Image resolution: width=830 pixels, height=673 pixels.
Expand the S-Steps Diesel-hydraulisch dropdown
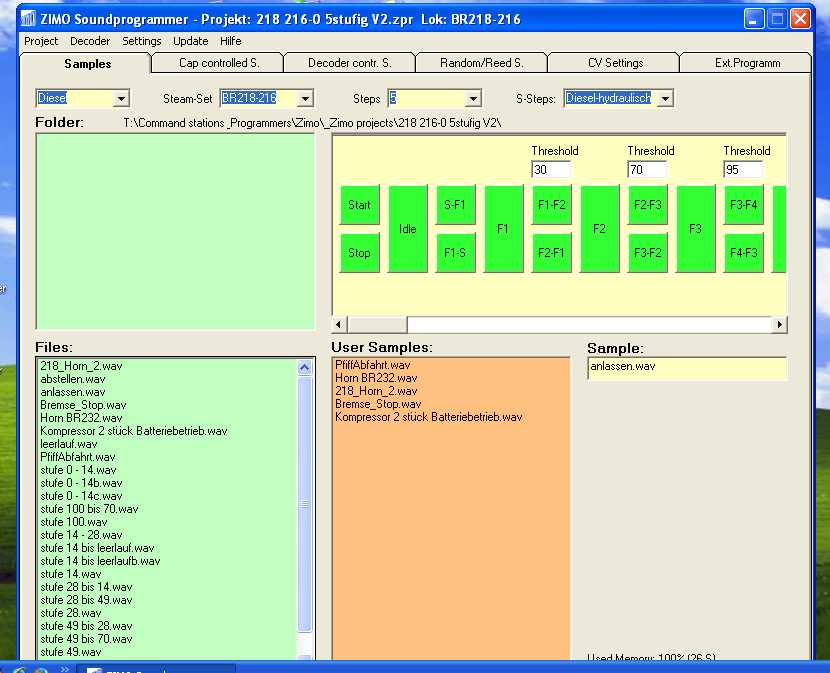point(665,98)
